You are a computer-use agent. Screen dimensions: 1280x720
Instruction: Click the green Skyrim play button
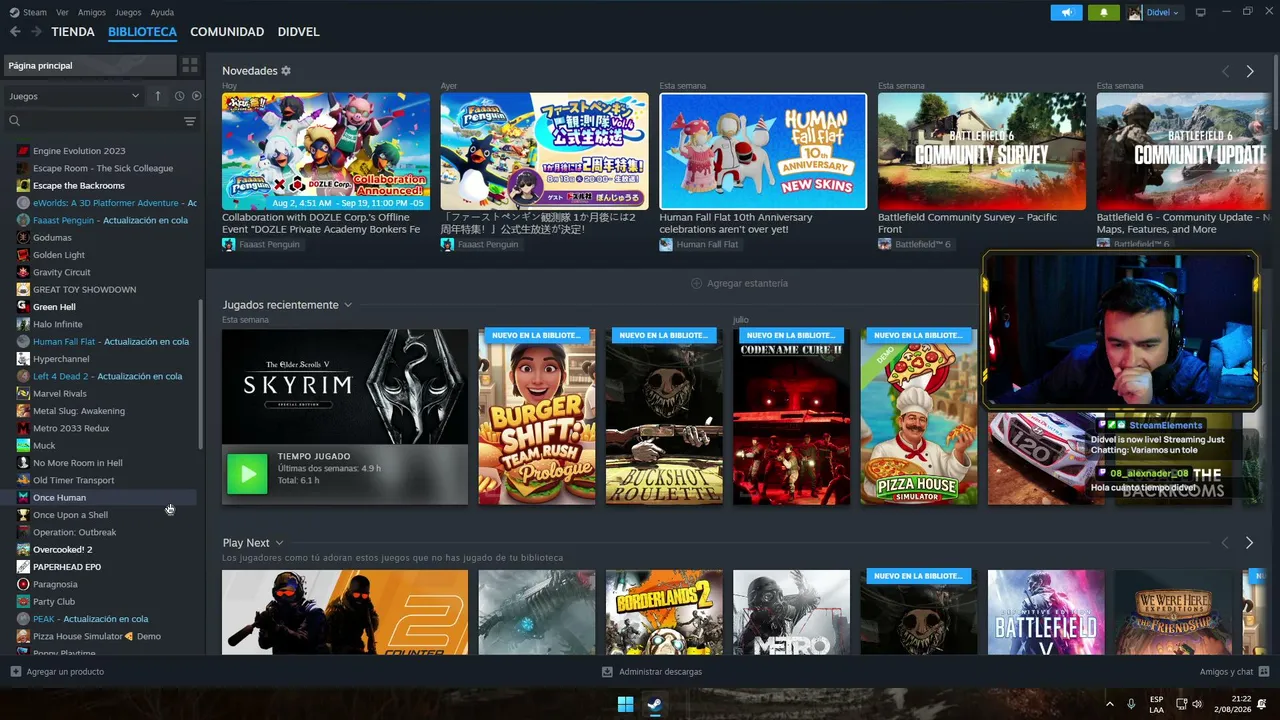pyautogui.click(x=247, y=474)
